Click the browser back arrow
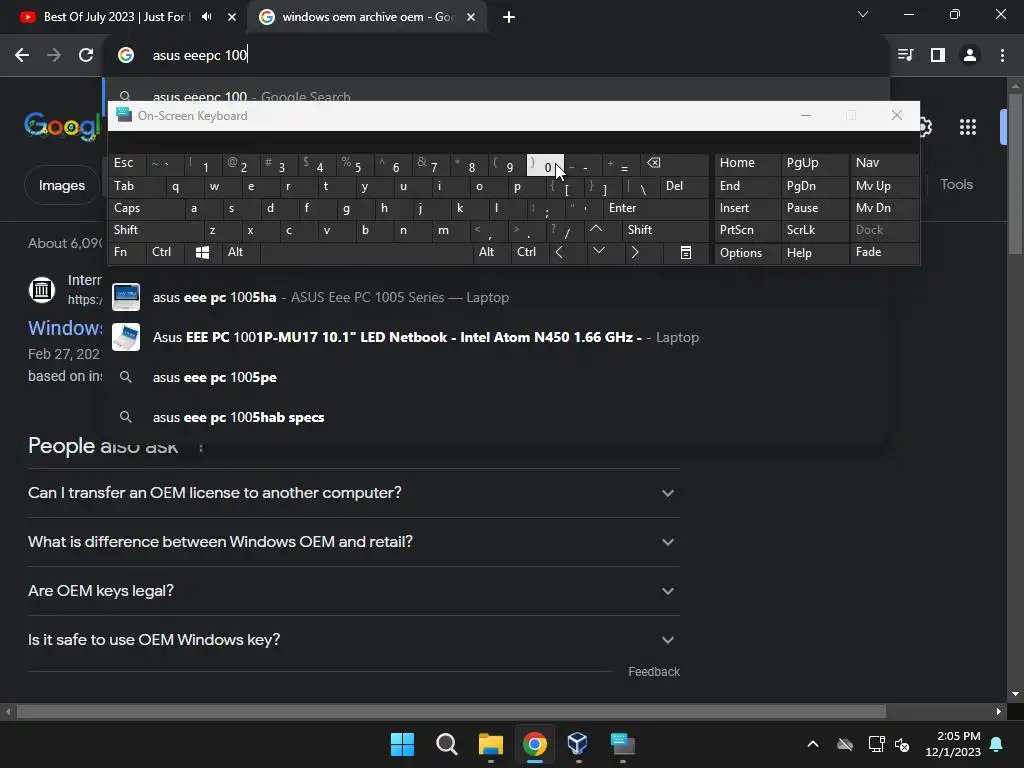The width and height of the screenshot is (1024, 768). [22, 55]
